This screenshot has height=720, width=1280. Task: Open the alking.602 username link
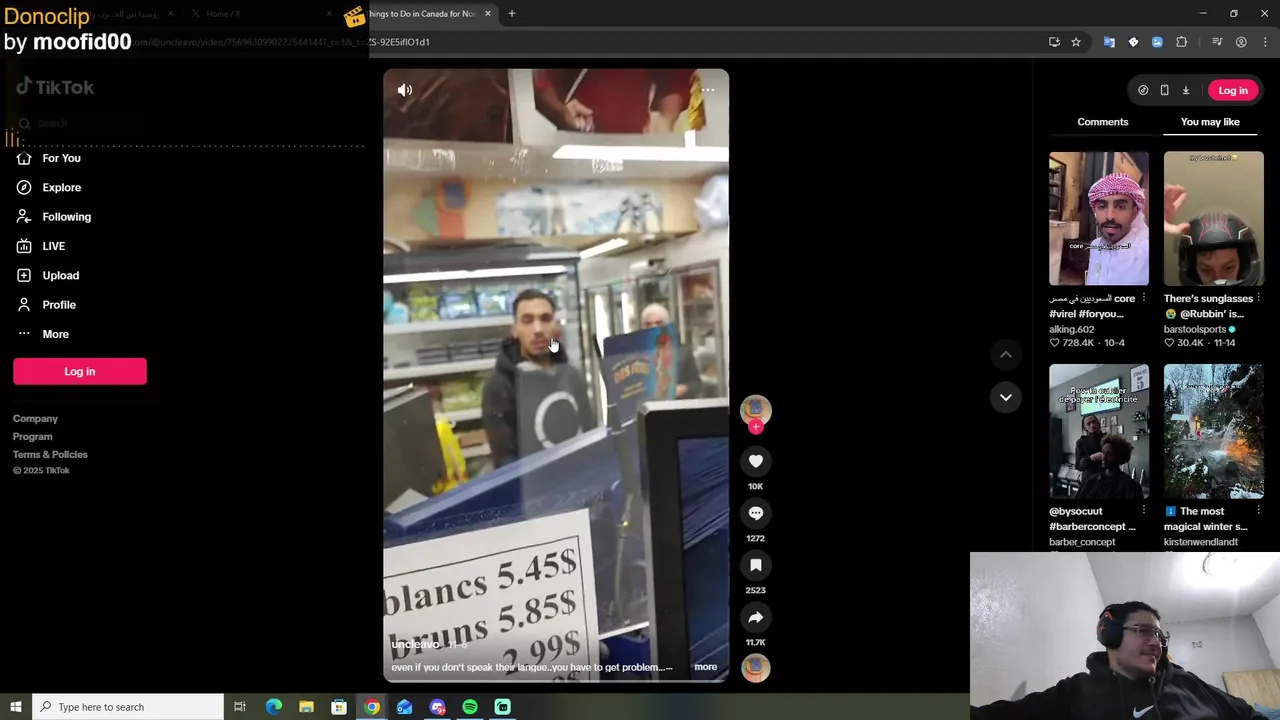1071,329
